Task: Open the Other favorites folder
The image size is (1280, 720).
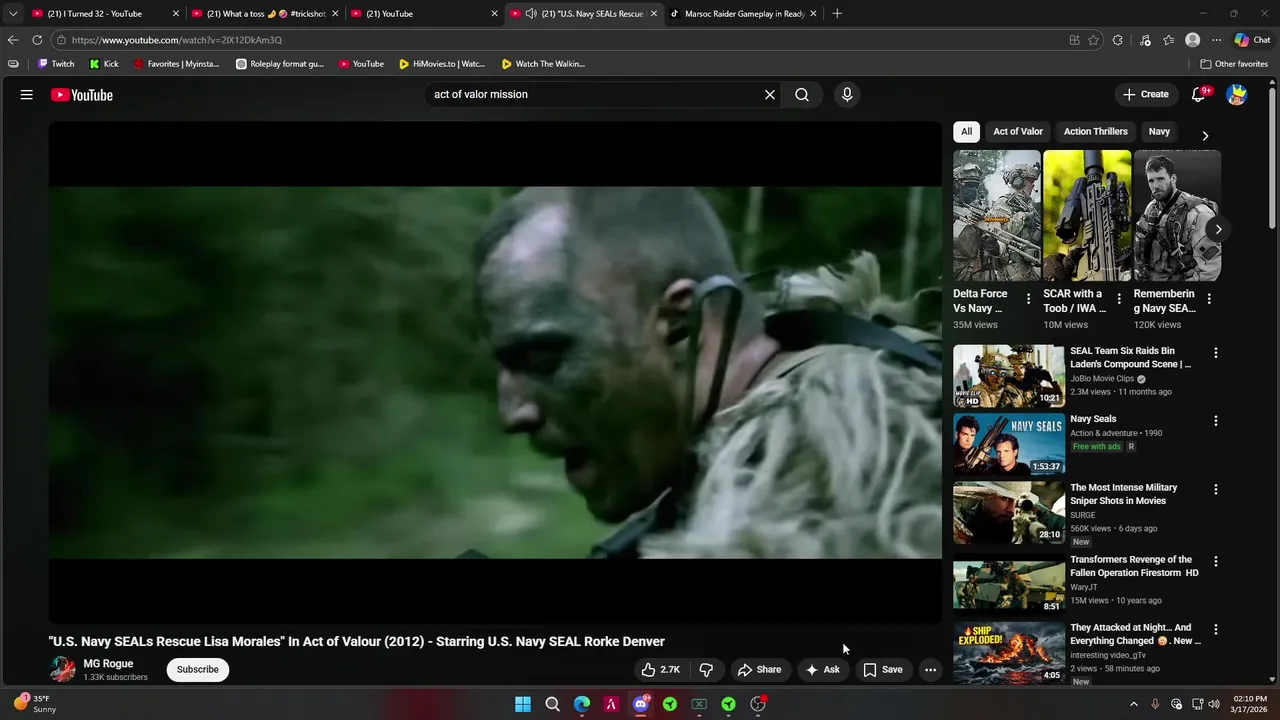Action: coord(1234,64)
